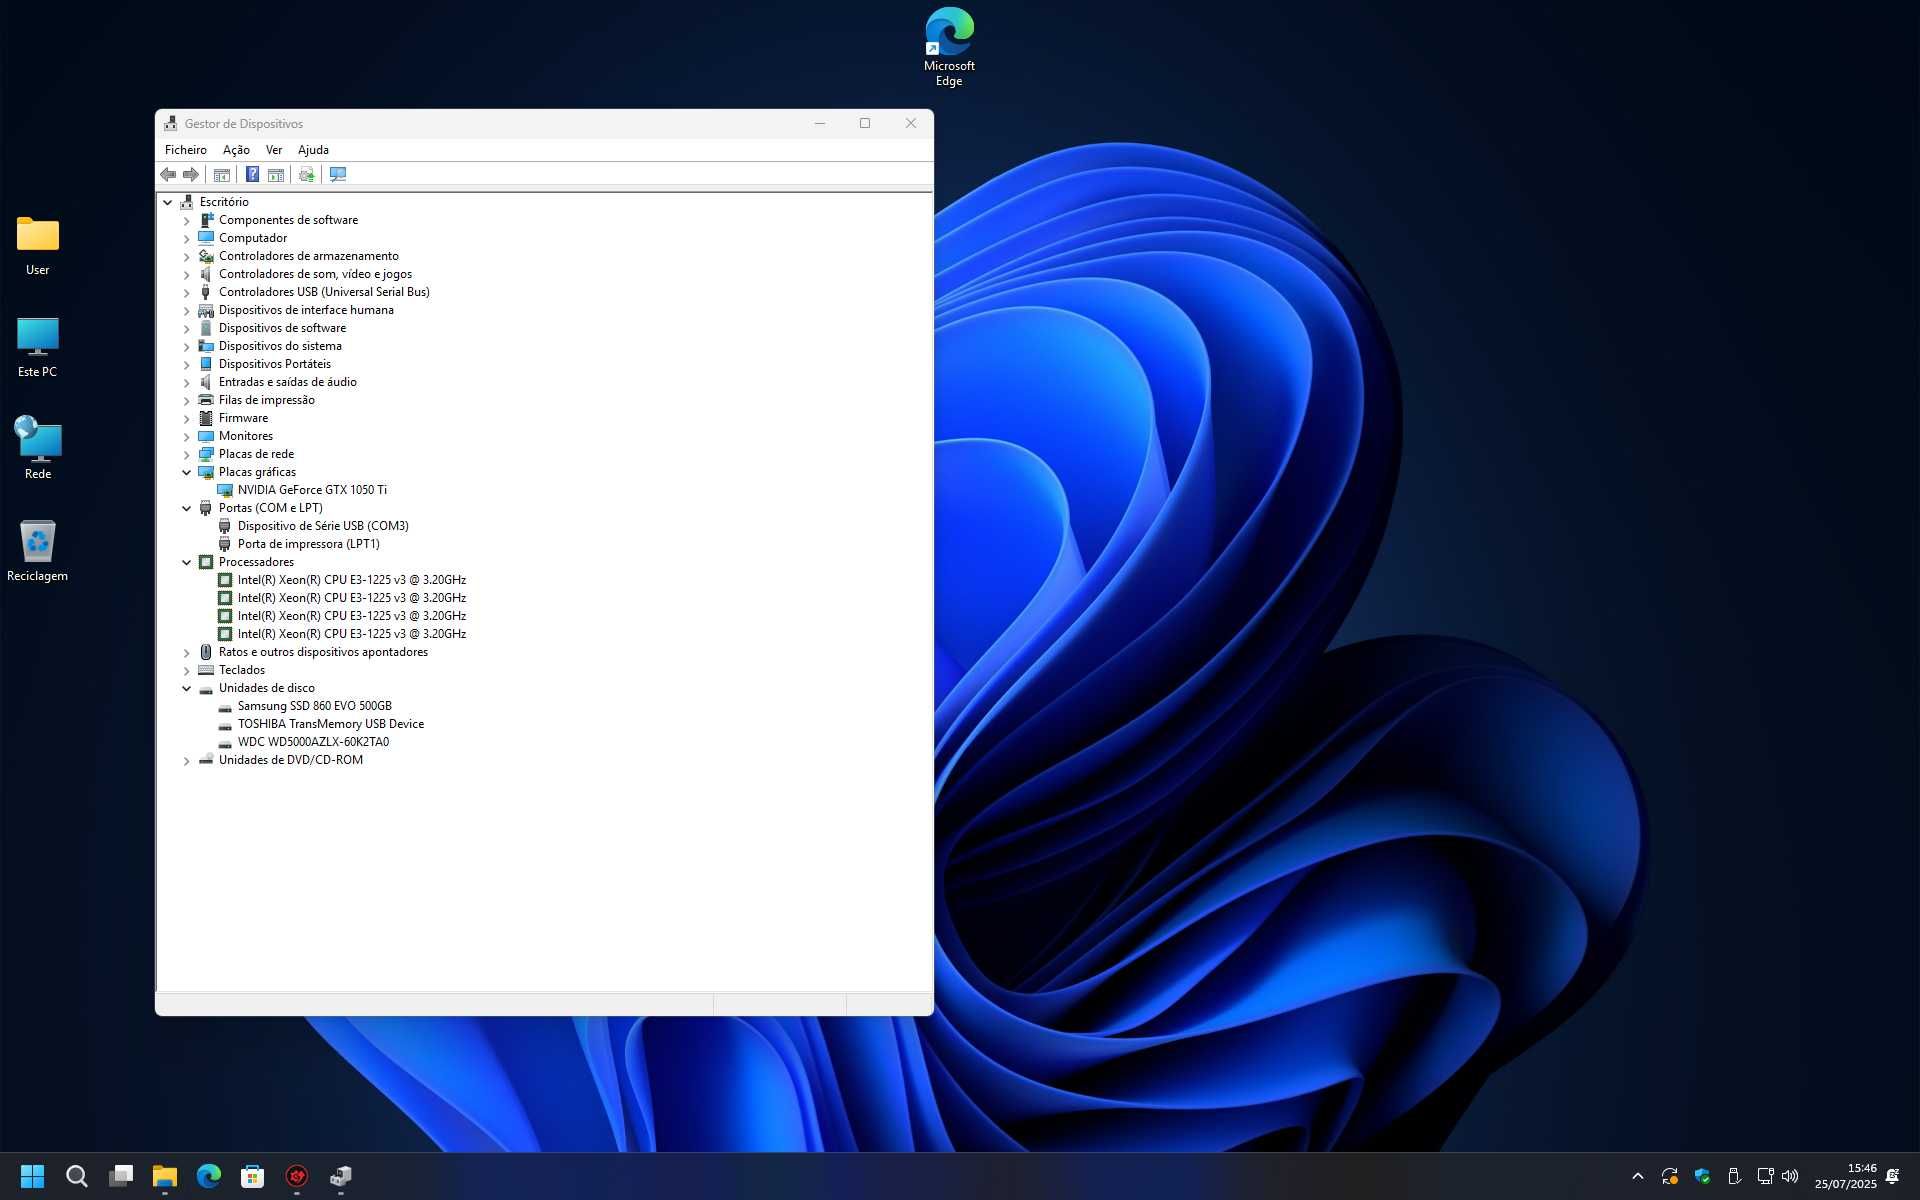Viewport: 1920px width, 1200px height.
Task: Open Task View from the taskbar
Action: 121,1176
